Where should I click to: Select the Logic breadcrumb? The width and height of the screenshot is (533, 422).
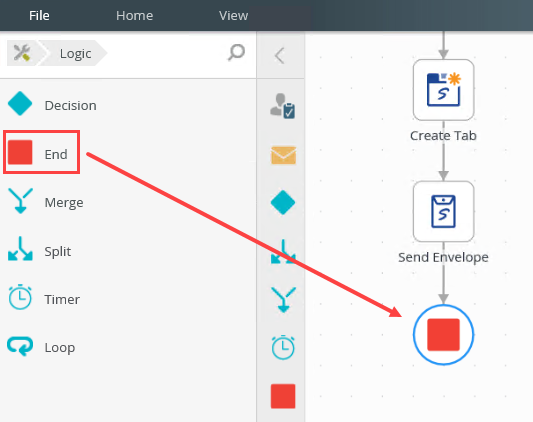[x=75, y=53]
